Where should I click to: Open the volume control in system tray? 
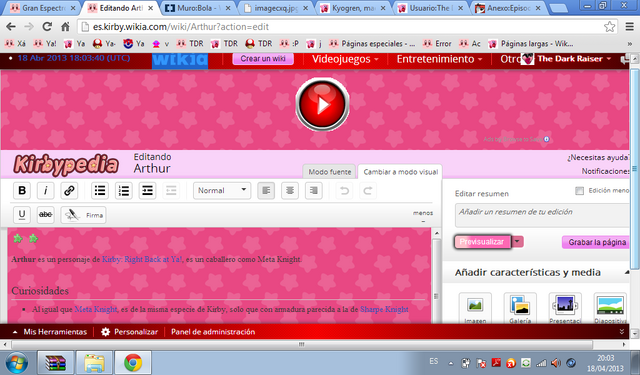pos(556,363)
